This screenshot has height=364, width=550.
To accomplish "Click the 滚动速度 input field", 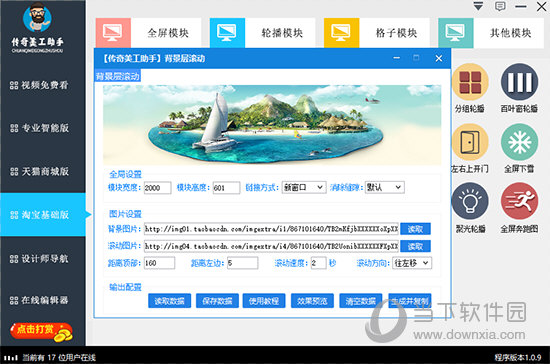I will click(318, 263).
